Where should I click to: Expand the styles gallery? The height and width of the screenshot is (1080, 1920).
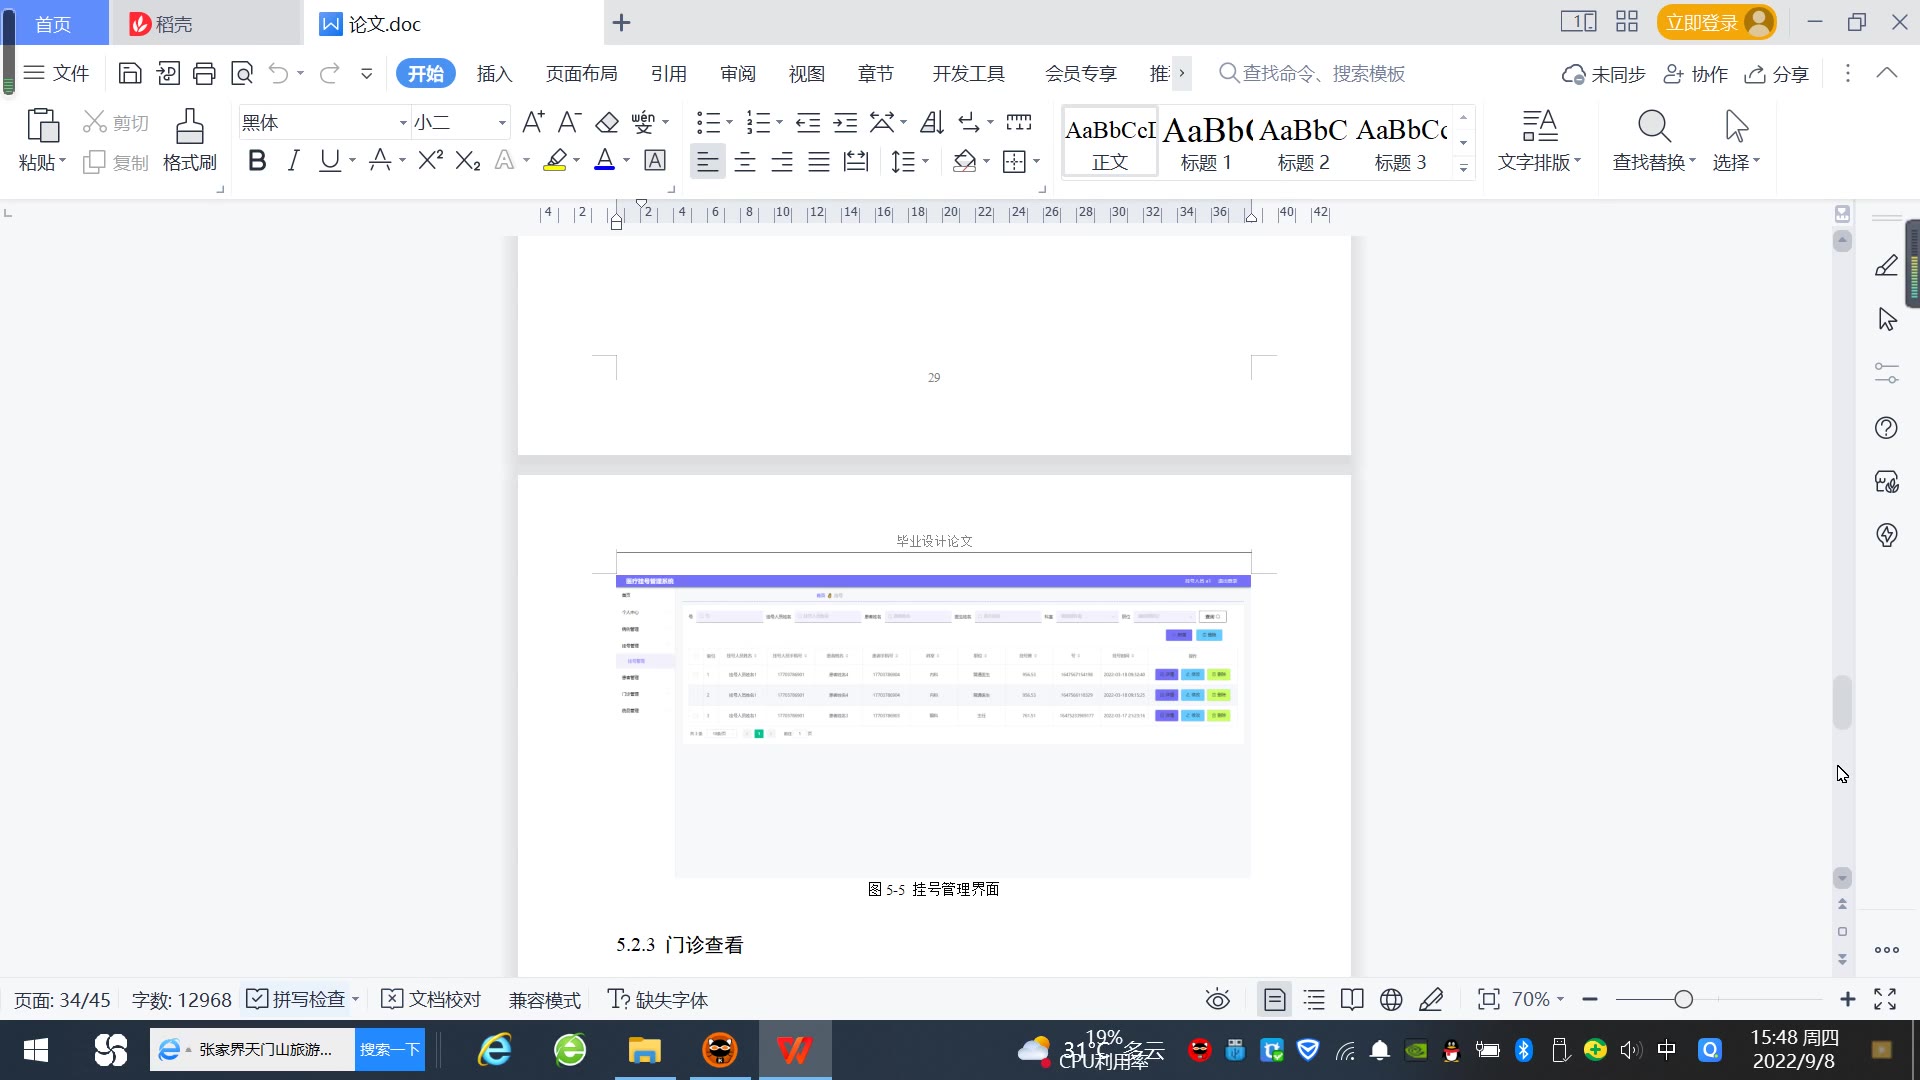click(x=1463, y=168)
